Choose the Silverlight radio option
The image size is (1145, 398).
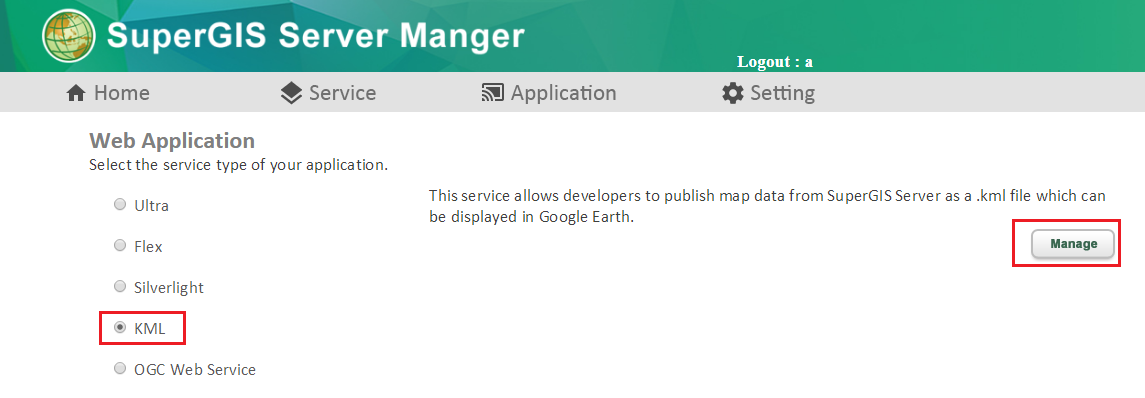tap(120, 287)
